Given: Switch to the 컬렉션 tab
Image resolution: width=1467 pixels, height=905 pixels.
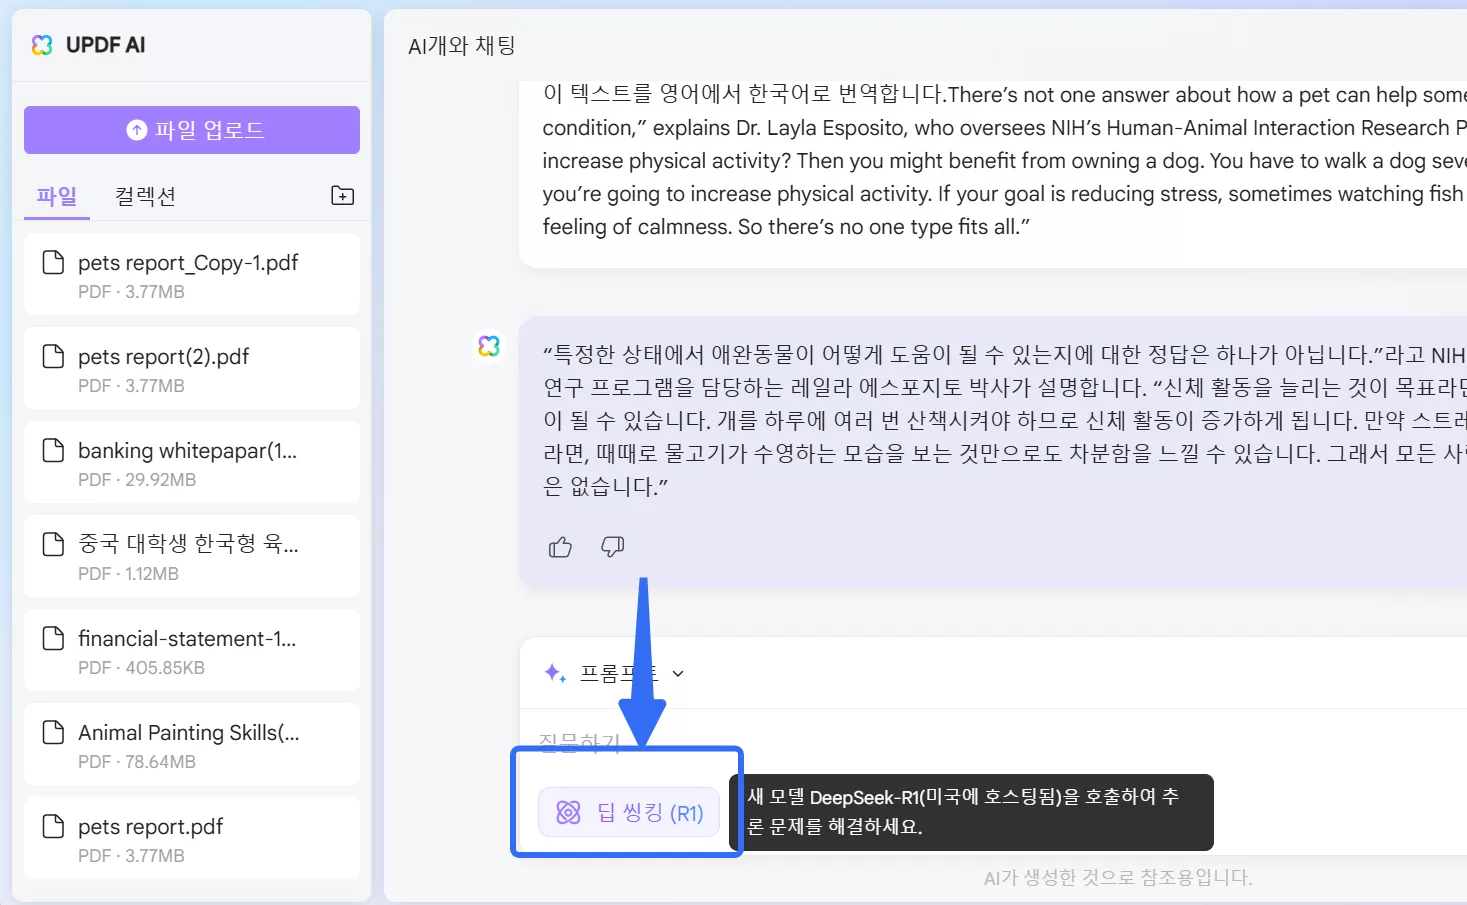Looking at the screenshot, I should [144, 196].
